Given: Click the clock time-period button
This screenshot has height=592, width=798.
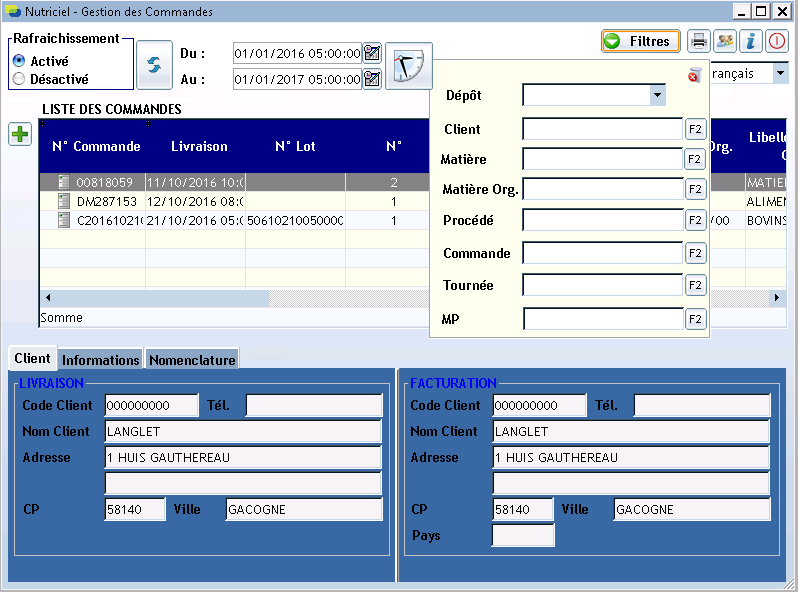Looking at the screenshot, I should tap(408, 66).
